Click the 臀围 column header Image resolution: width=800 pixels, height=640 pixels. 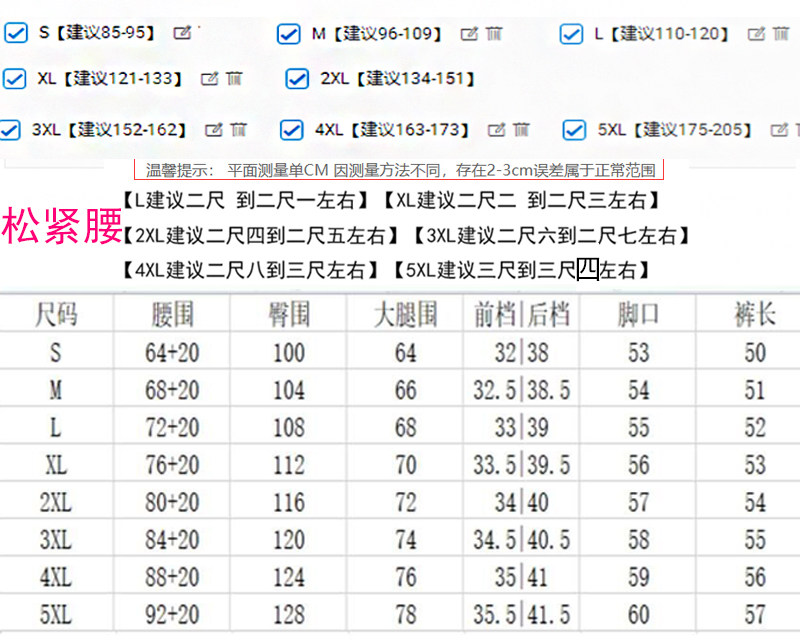(289, 314)
